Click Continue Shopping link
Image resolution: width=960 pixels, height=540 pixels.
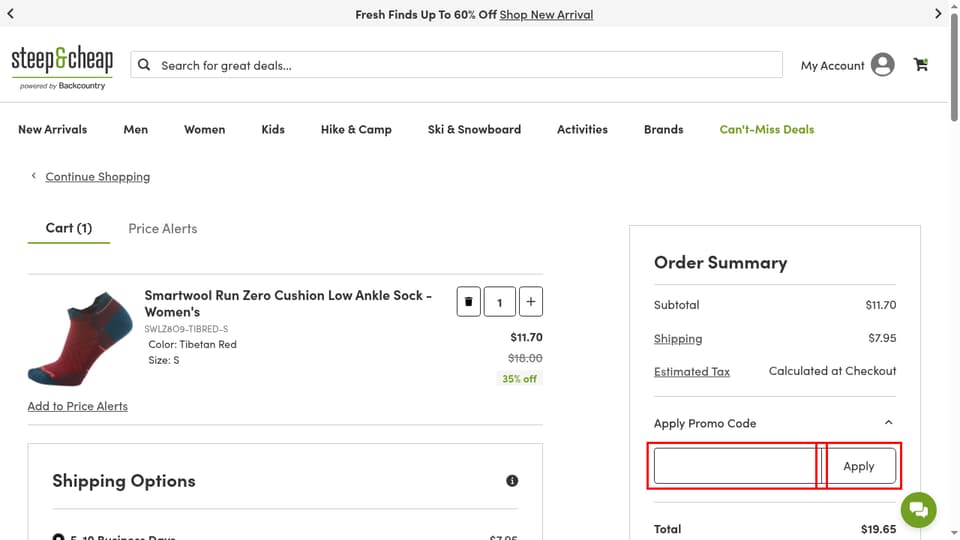pyautogui.click(x=97, y=176)
